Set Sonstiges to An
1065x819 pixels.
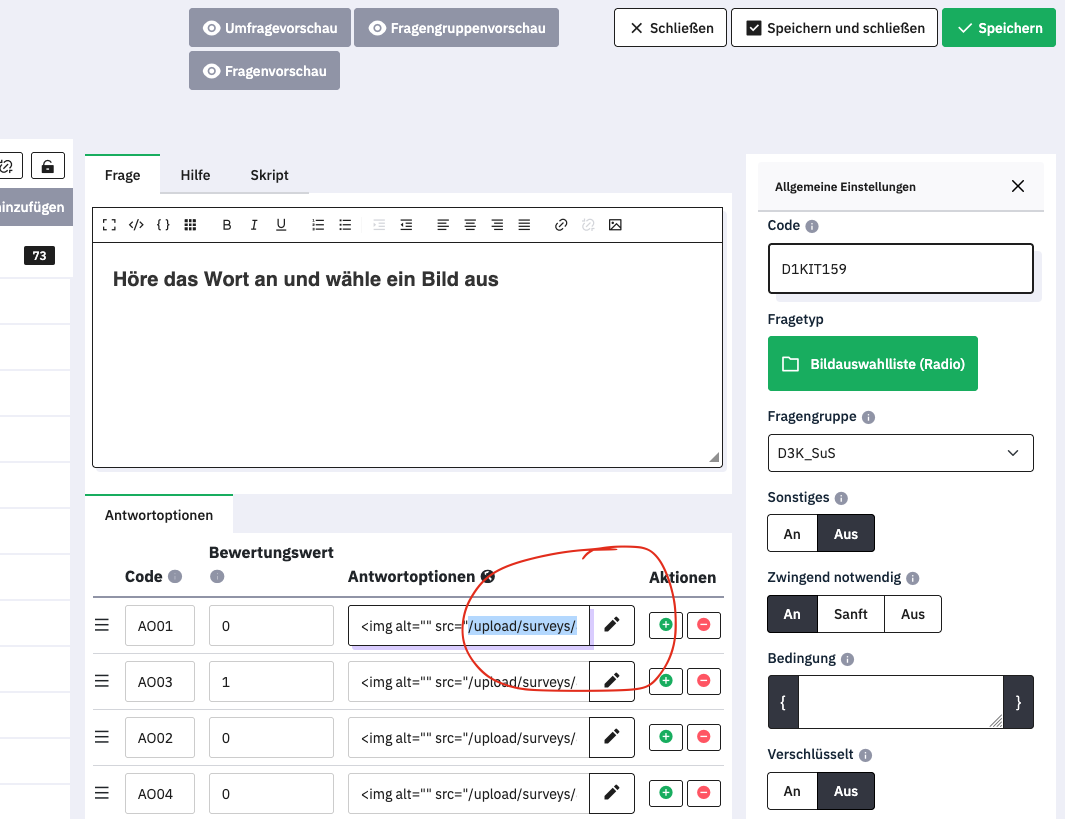(792, 534)
